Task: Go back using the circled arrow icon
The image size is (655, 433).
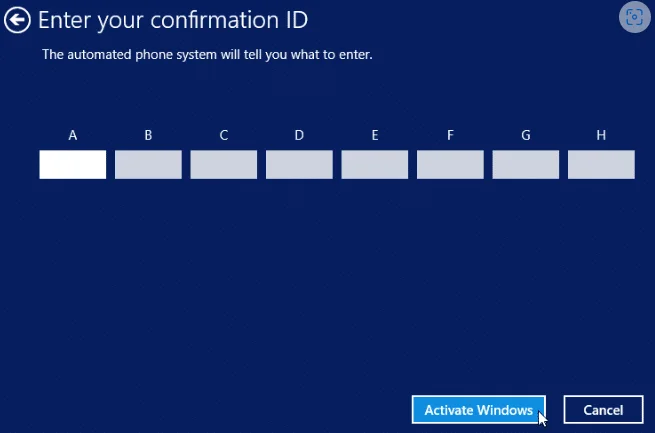Action: point(17,20)
